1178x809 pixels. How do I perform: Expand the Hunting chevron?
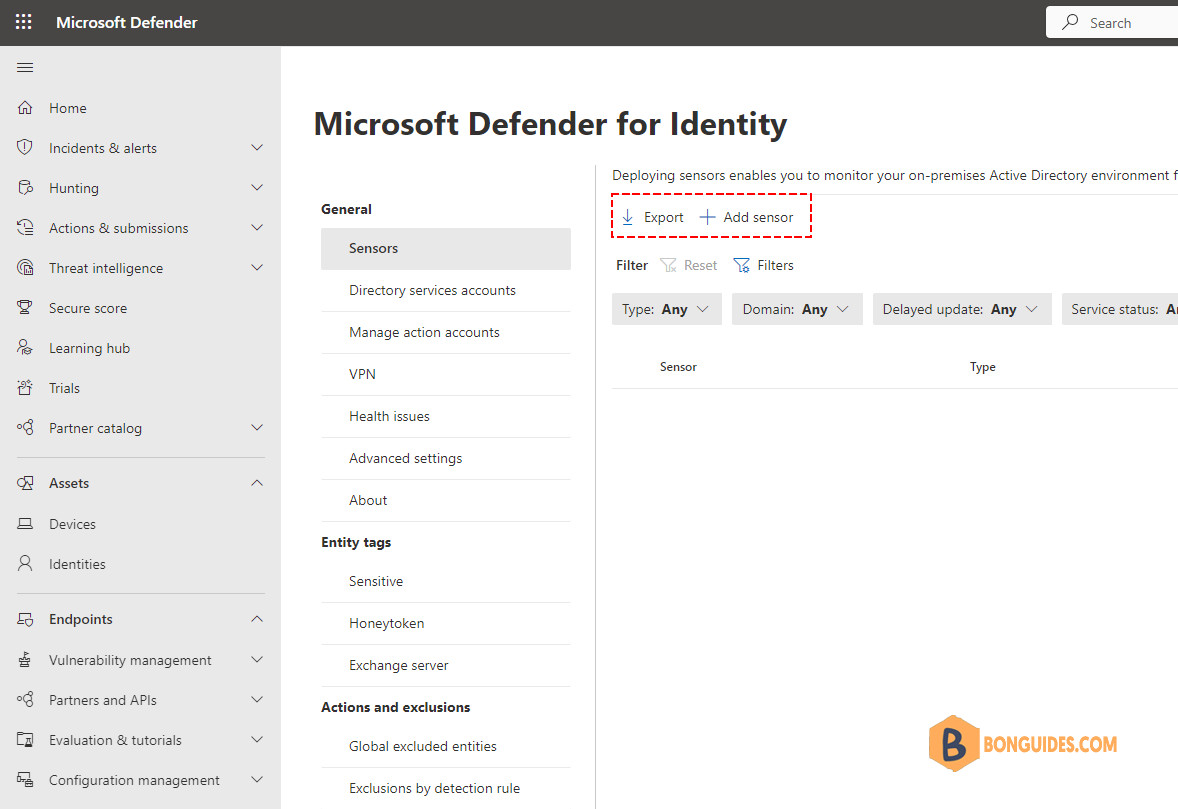(257, 187)
